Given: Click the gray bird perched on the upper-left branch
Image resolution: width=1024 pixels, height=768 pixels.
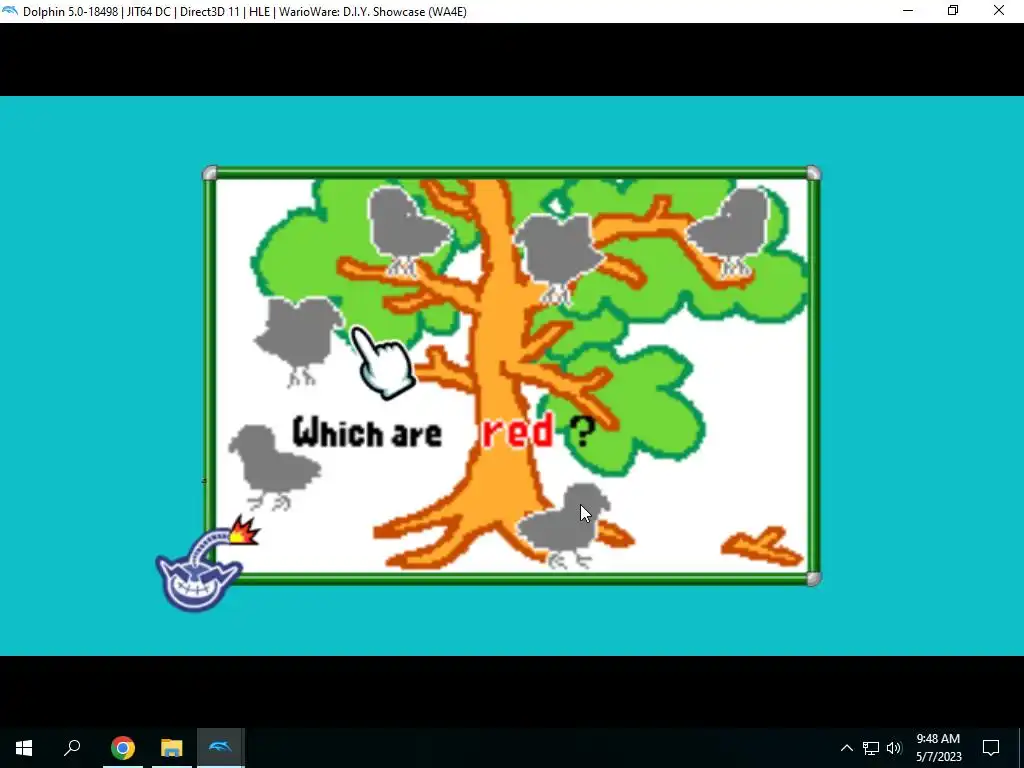Looking at the screenshot, I should (x=408, y=230).
